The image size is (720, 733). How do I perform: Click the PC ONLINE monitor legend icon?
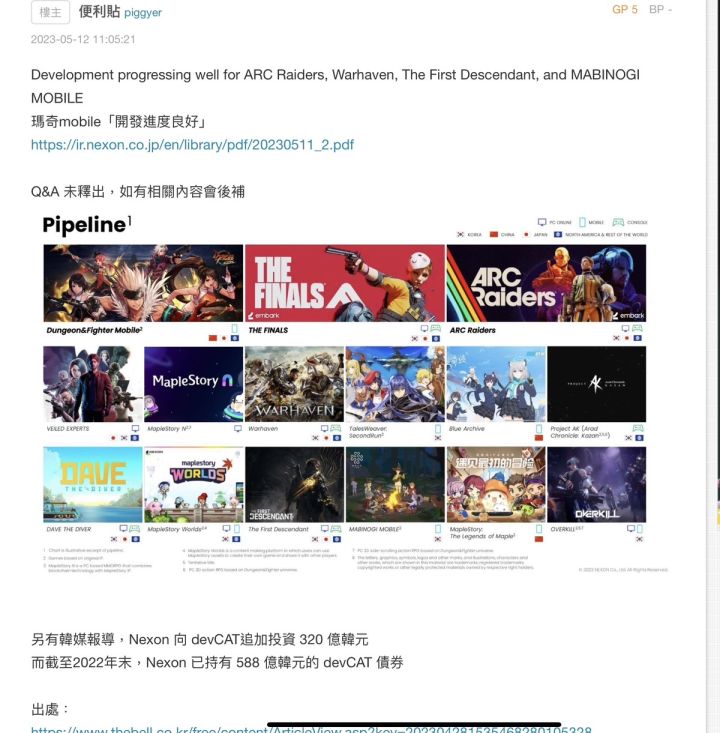click(x=542, y=222)
